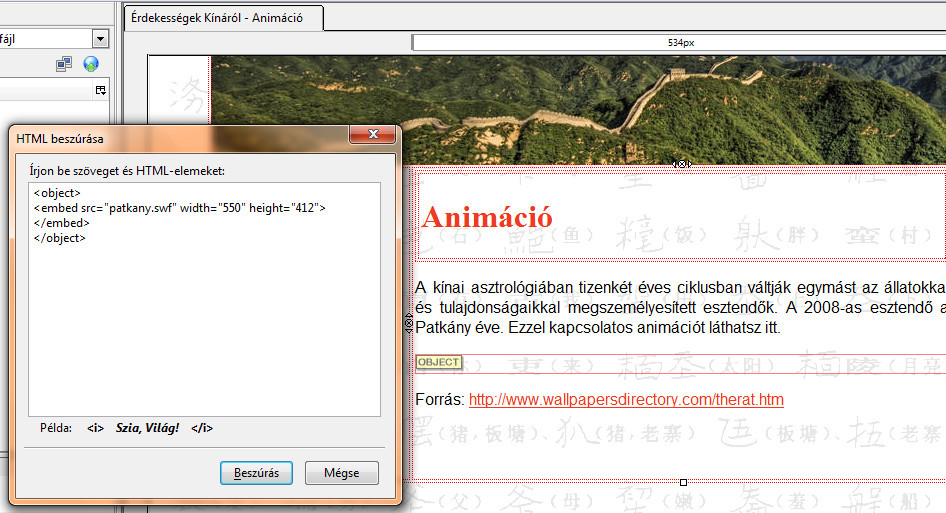Click the paragraph about kínai asztrológiában
This screenshot has height=513, width=946.
click(x=681, y=308)
